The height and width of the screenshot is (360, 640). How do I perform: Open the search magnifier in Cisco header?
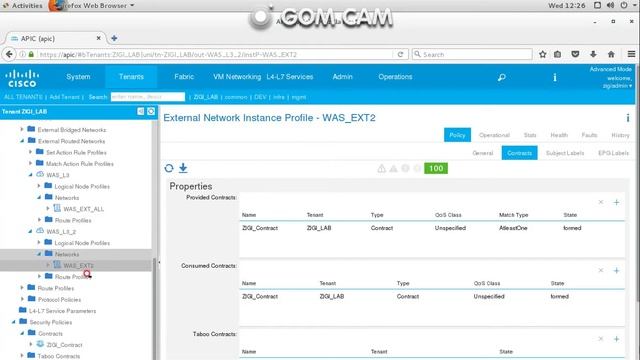tap(502, 77)
